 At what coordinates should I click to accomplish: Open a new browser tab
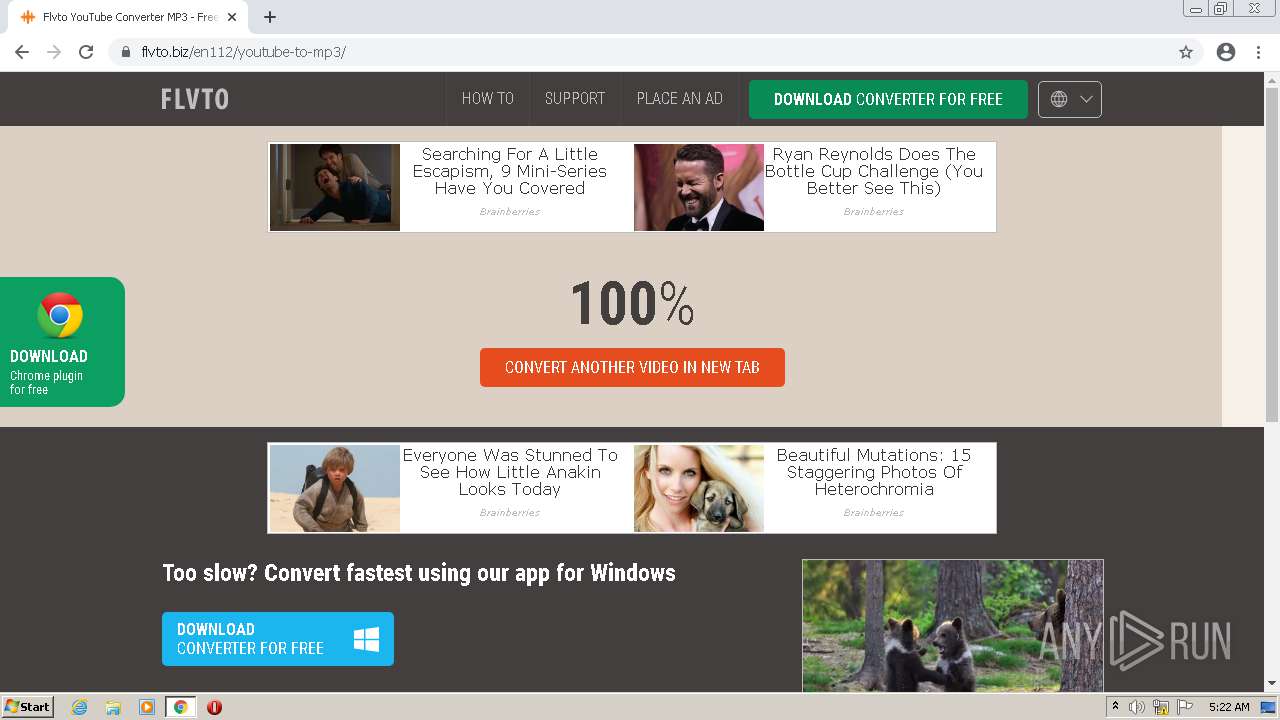coord(270,17)
